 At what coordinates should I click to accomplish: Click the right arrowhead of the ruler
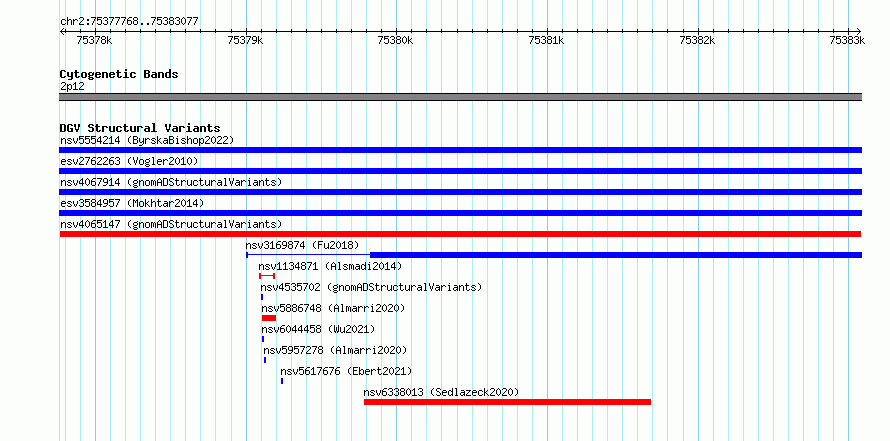coord(859,31)
